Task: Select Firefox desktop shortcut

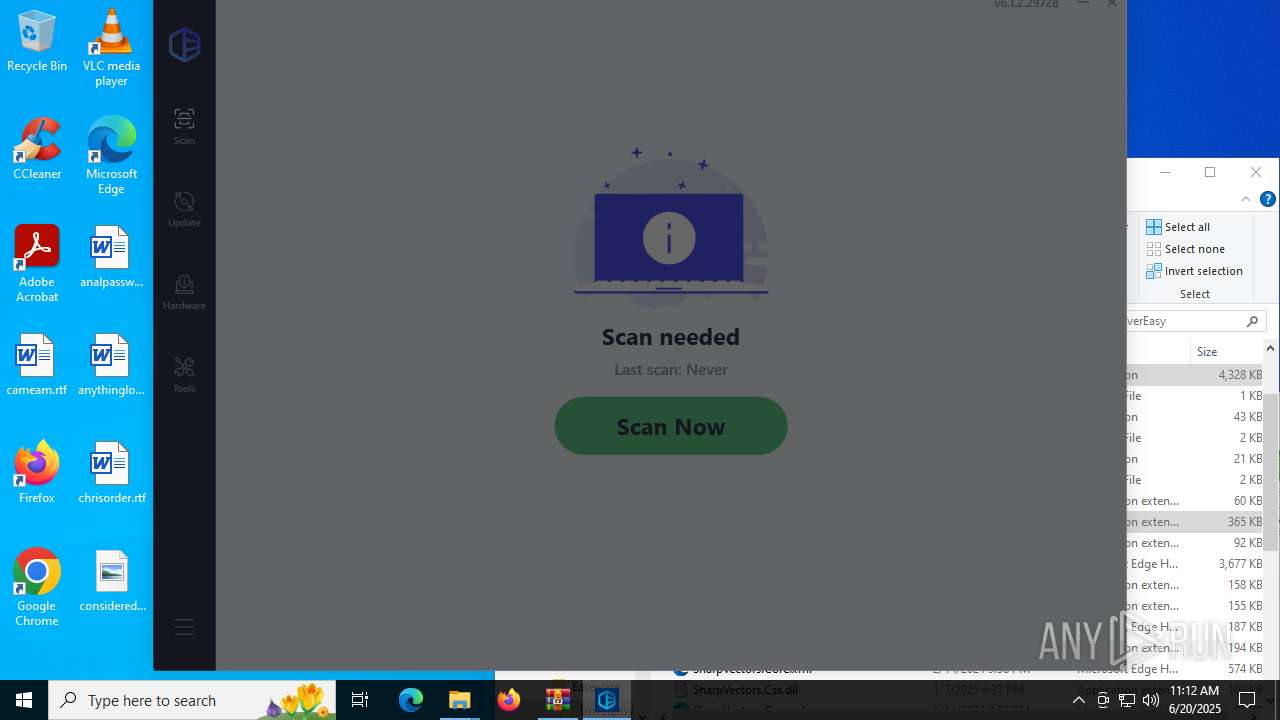Action: pyautogui.click(x=37, y=473)
